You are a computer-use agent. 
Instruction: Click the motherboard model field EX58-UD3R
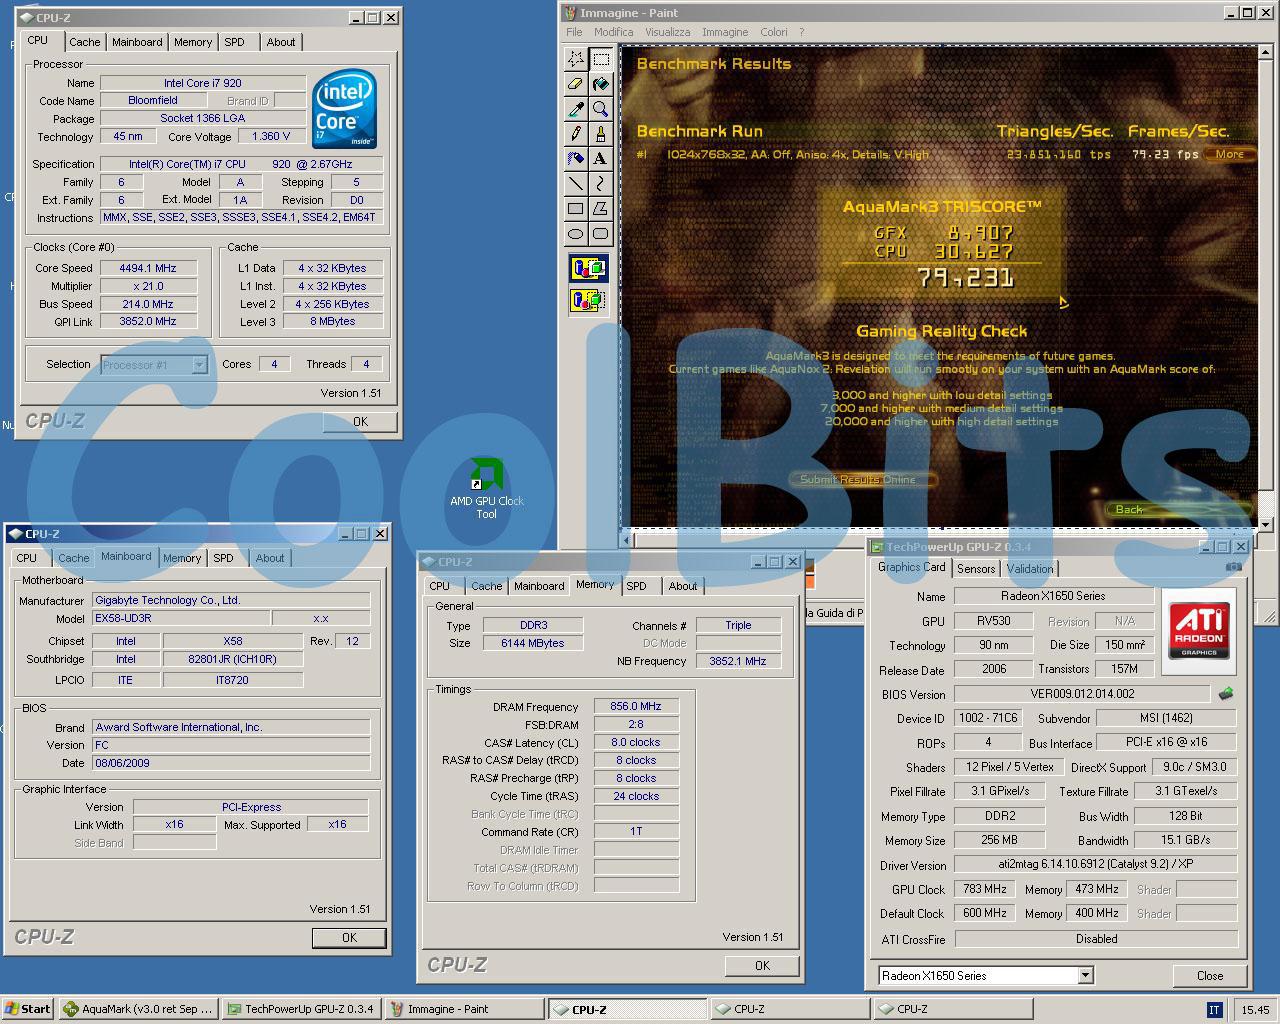coord(180,618)
